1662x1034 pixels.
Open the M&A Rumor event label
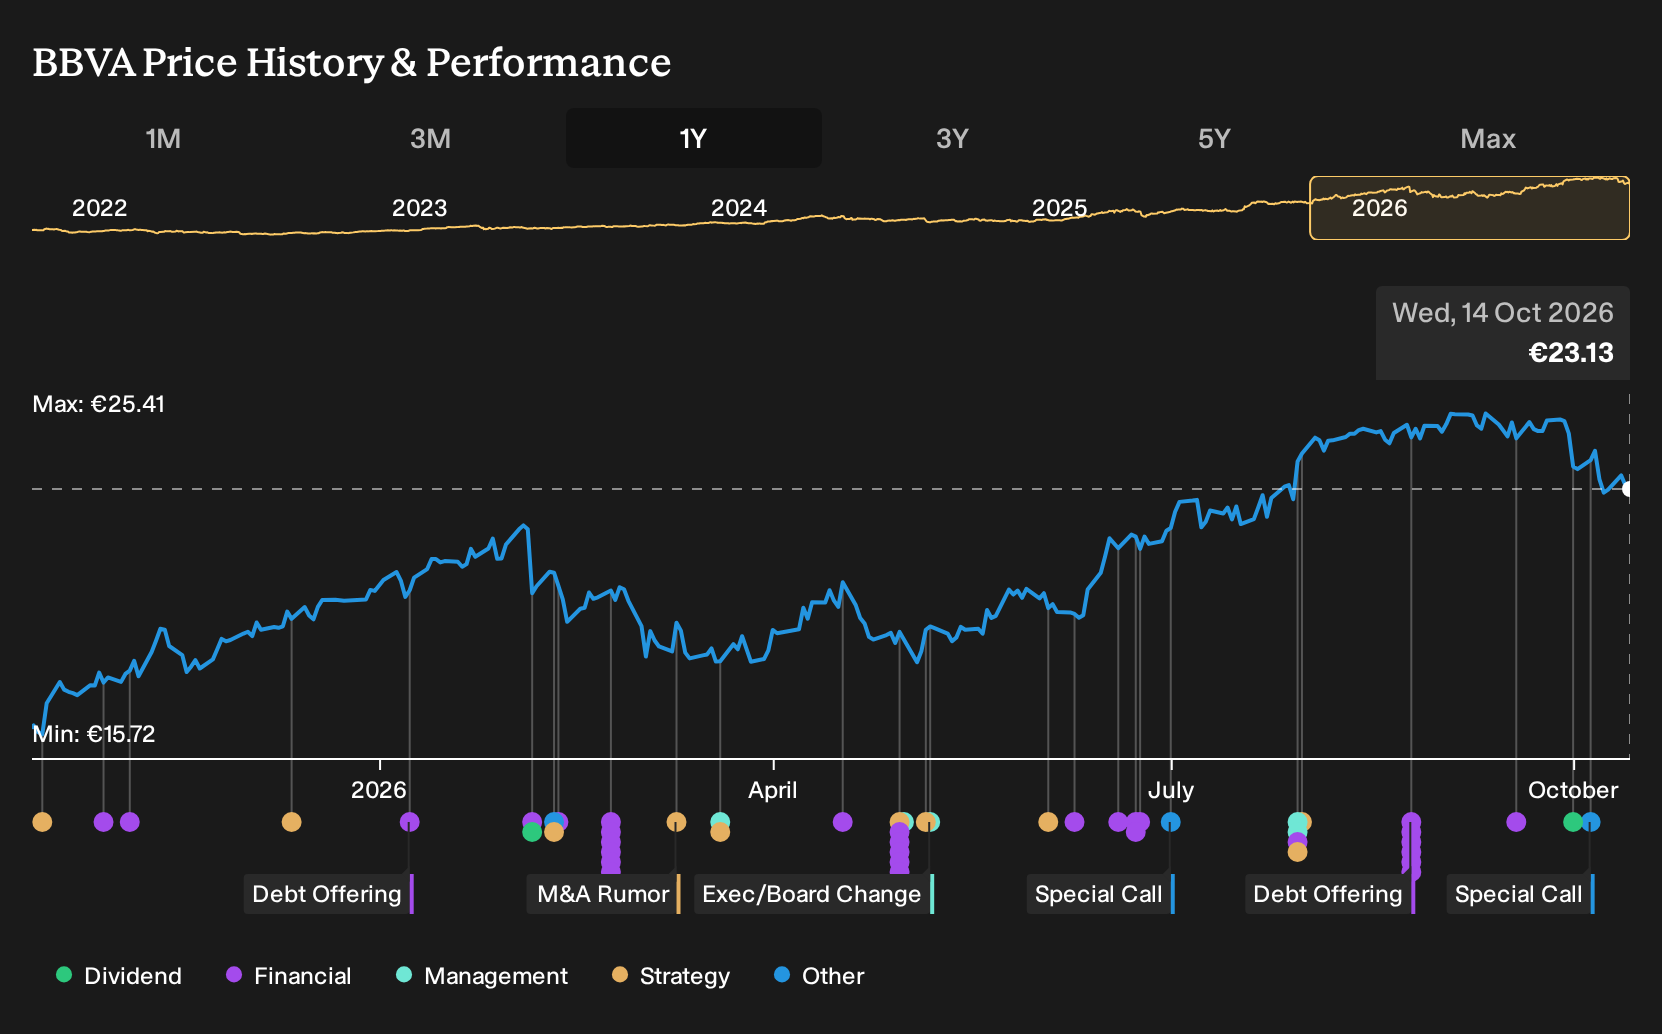tap(604, 894)
